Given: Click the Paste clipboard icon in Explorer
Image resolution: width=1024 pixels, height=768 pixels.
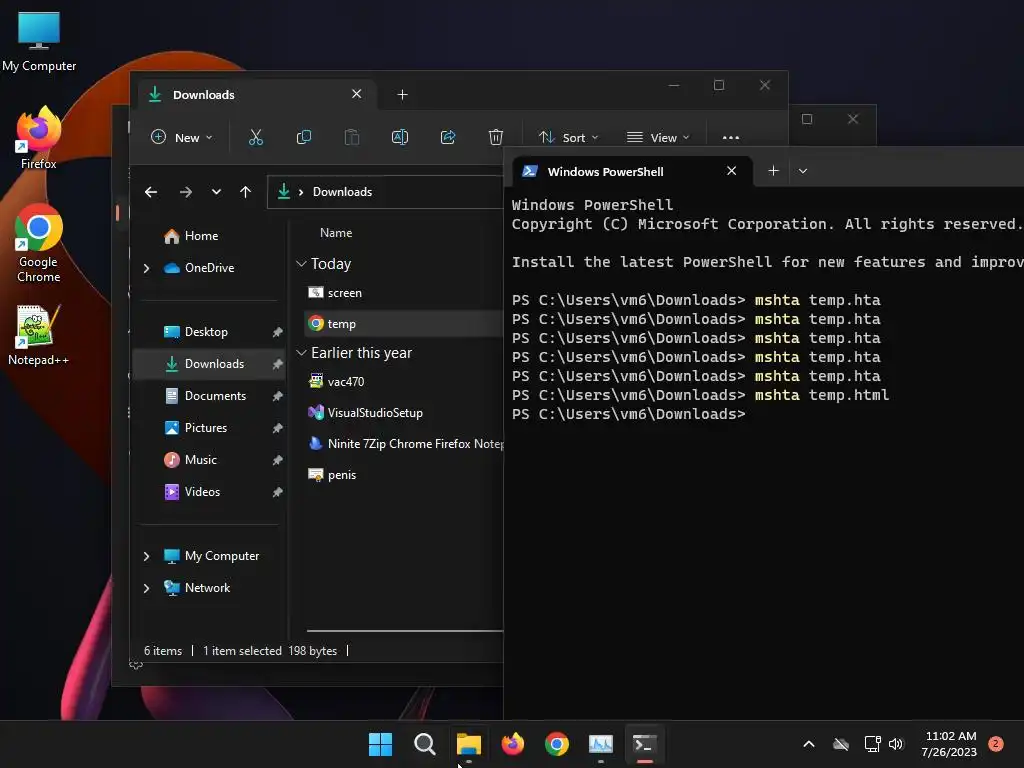Looking at the screenshot, I should click(352, 137).
